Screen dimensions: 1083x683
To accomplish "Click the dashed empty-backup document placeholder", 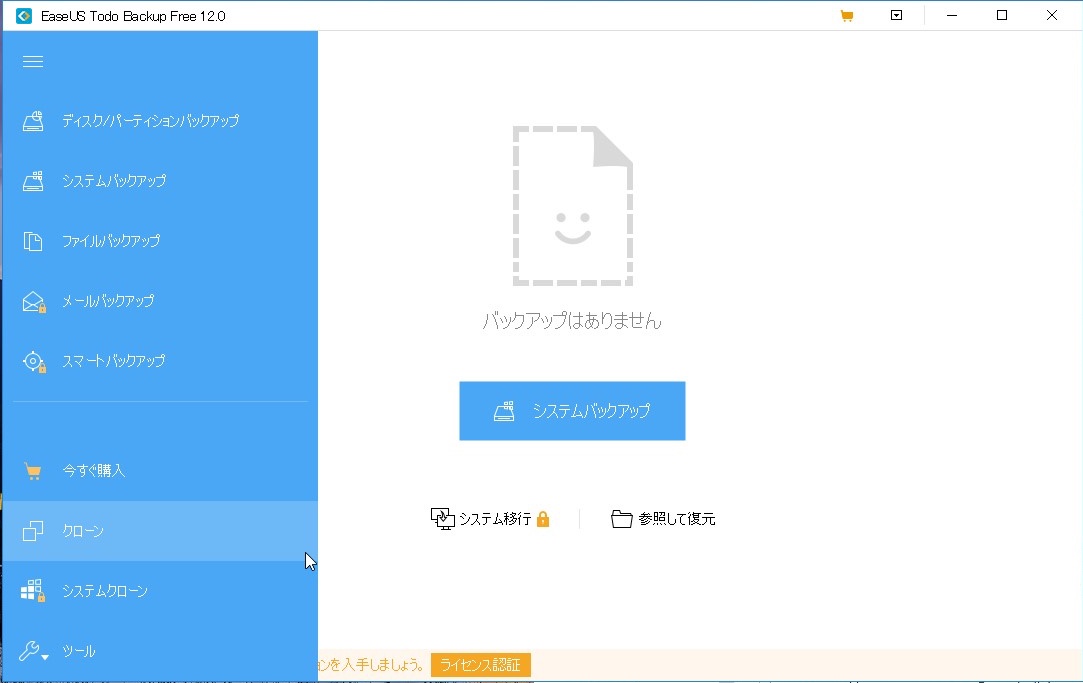I will 573,206.
